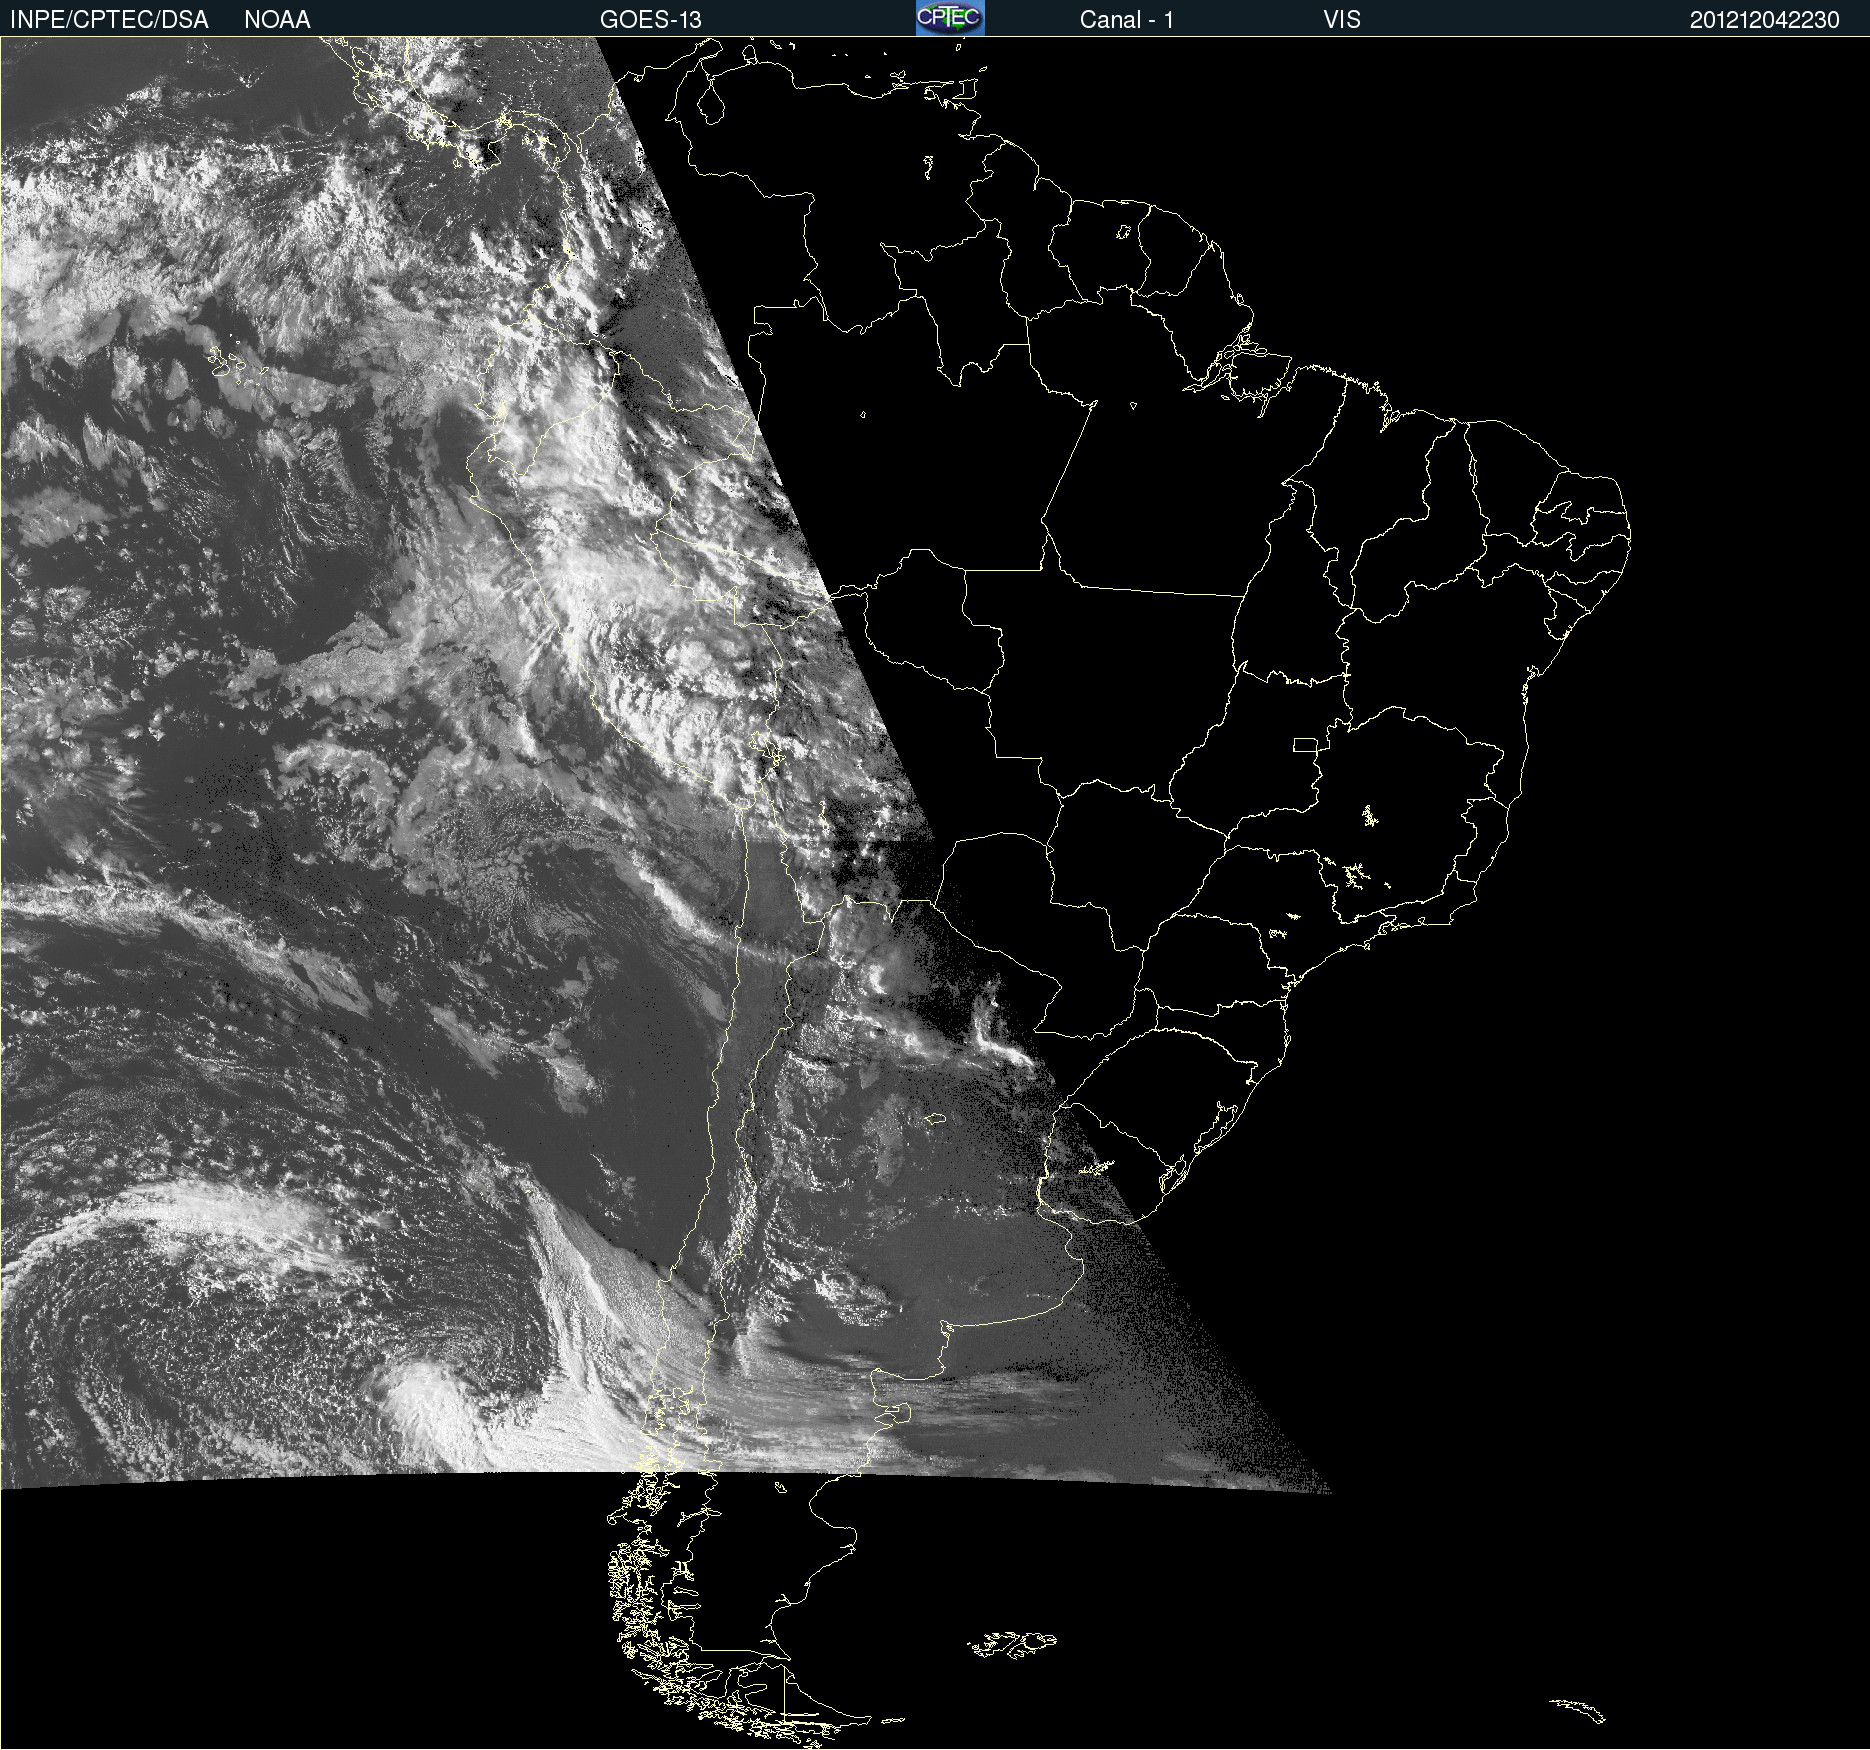Click the NOAA label in header
This screenshot has height=1750, width=1870.
click(277, 20)
